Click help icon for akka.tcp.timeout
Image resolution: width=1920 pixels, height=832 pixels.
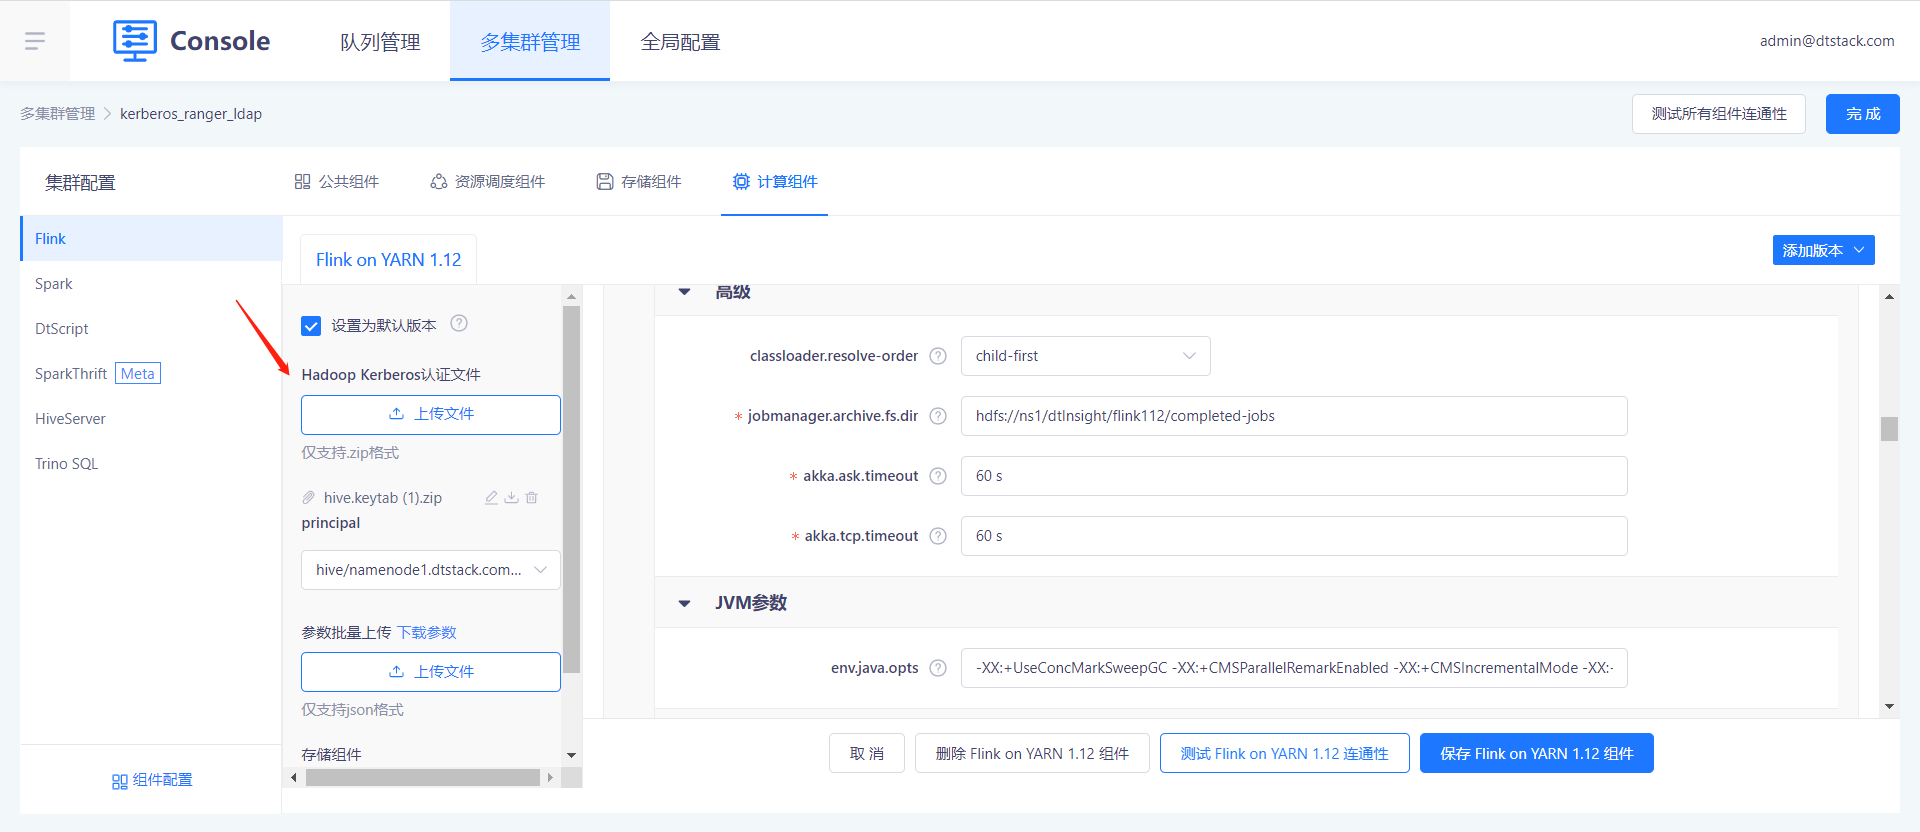938,536
